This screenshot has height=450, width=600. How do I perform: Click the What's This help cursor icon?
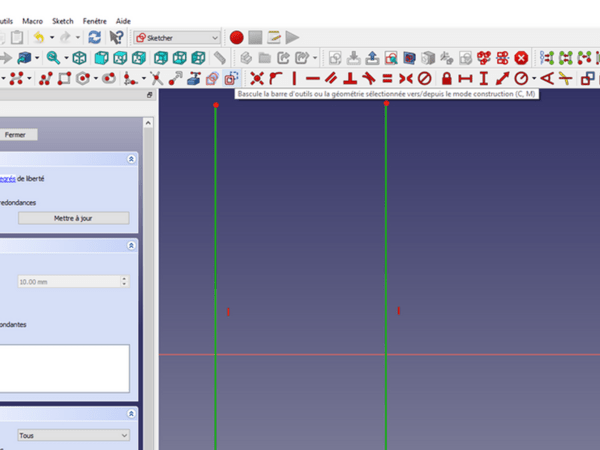tap(117, 37)
